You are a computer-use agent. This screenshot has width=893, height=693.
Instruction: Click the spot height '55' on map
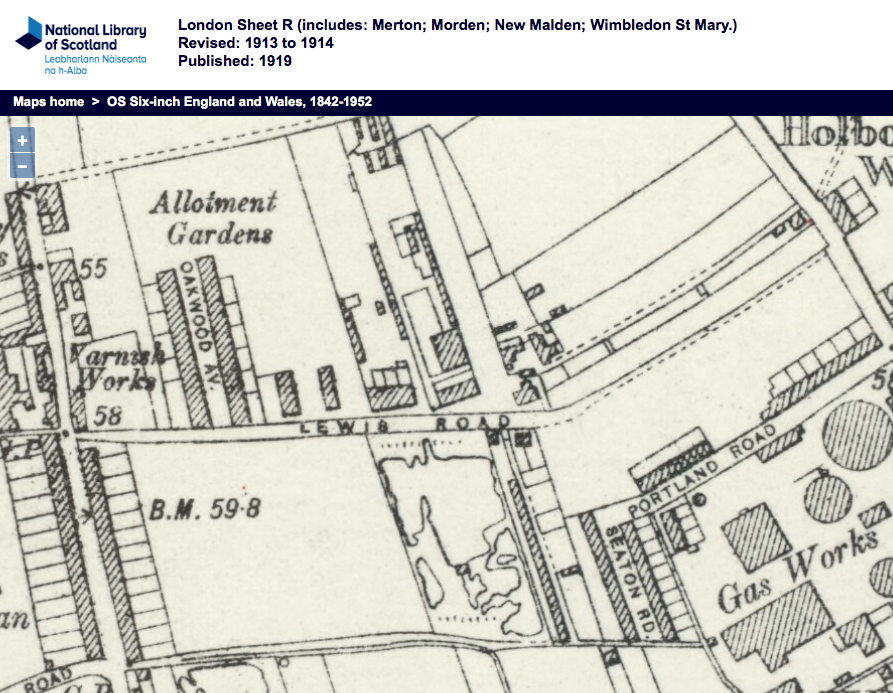(93, 268)
